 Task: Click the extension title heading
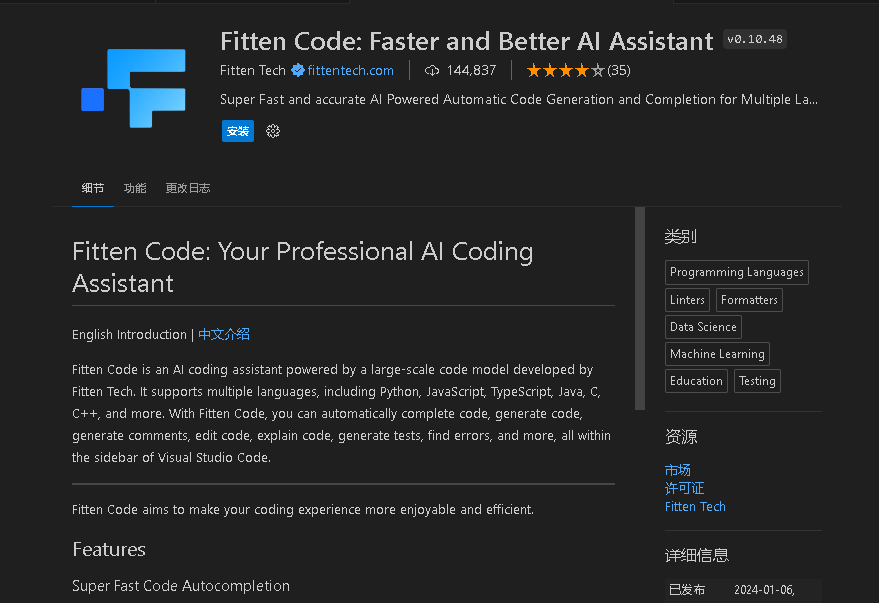tap(466, 41)
